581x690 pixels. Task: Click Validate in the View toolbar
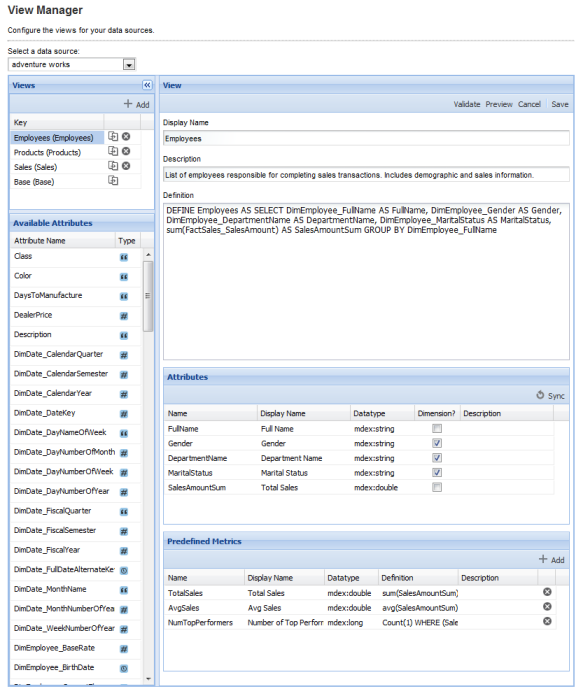point(467,104)
